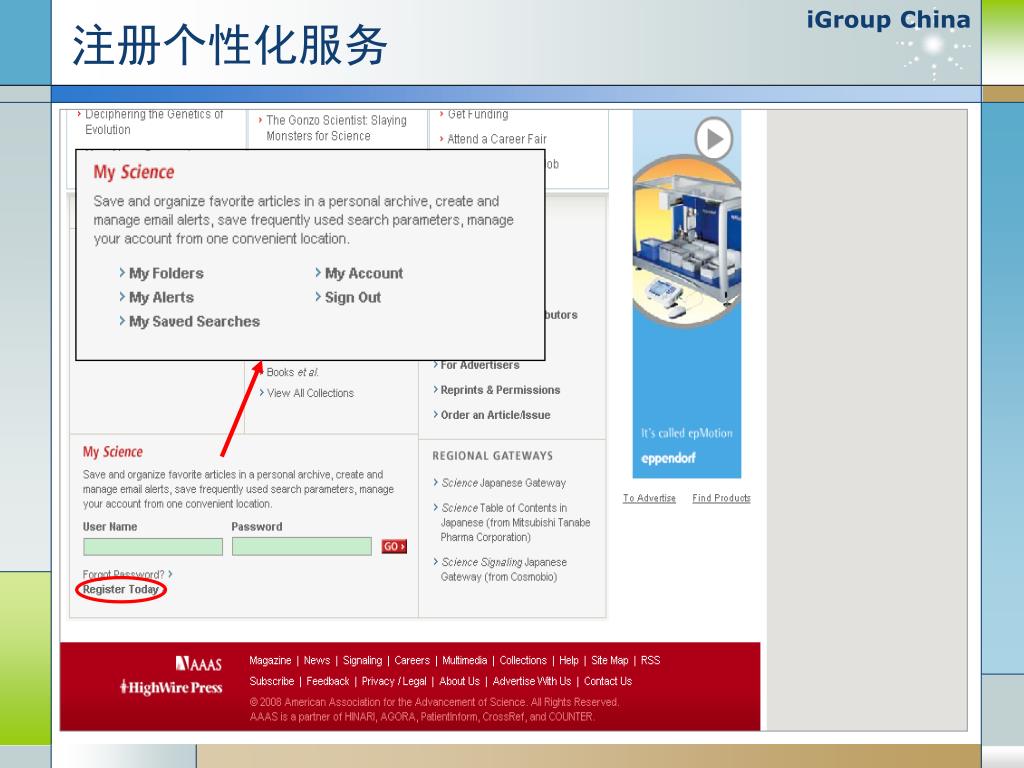1024x768 pixels.
Task: Focus the Password input field
Action: point(302,547)
